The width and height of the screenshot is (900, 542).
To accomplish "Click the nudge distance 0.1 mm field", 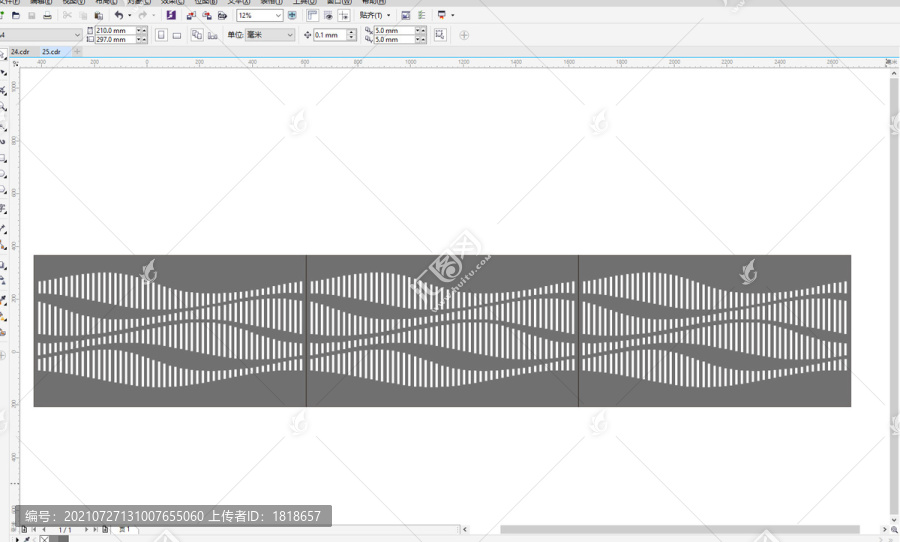I will tap(330, 35).
